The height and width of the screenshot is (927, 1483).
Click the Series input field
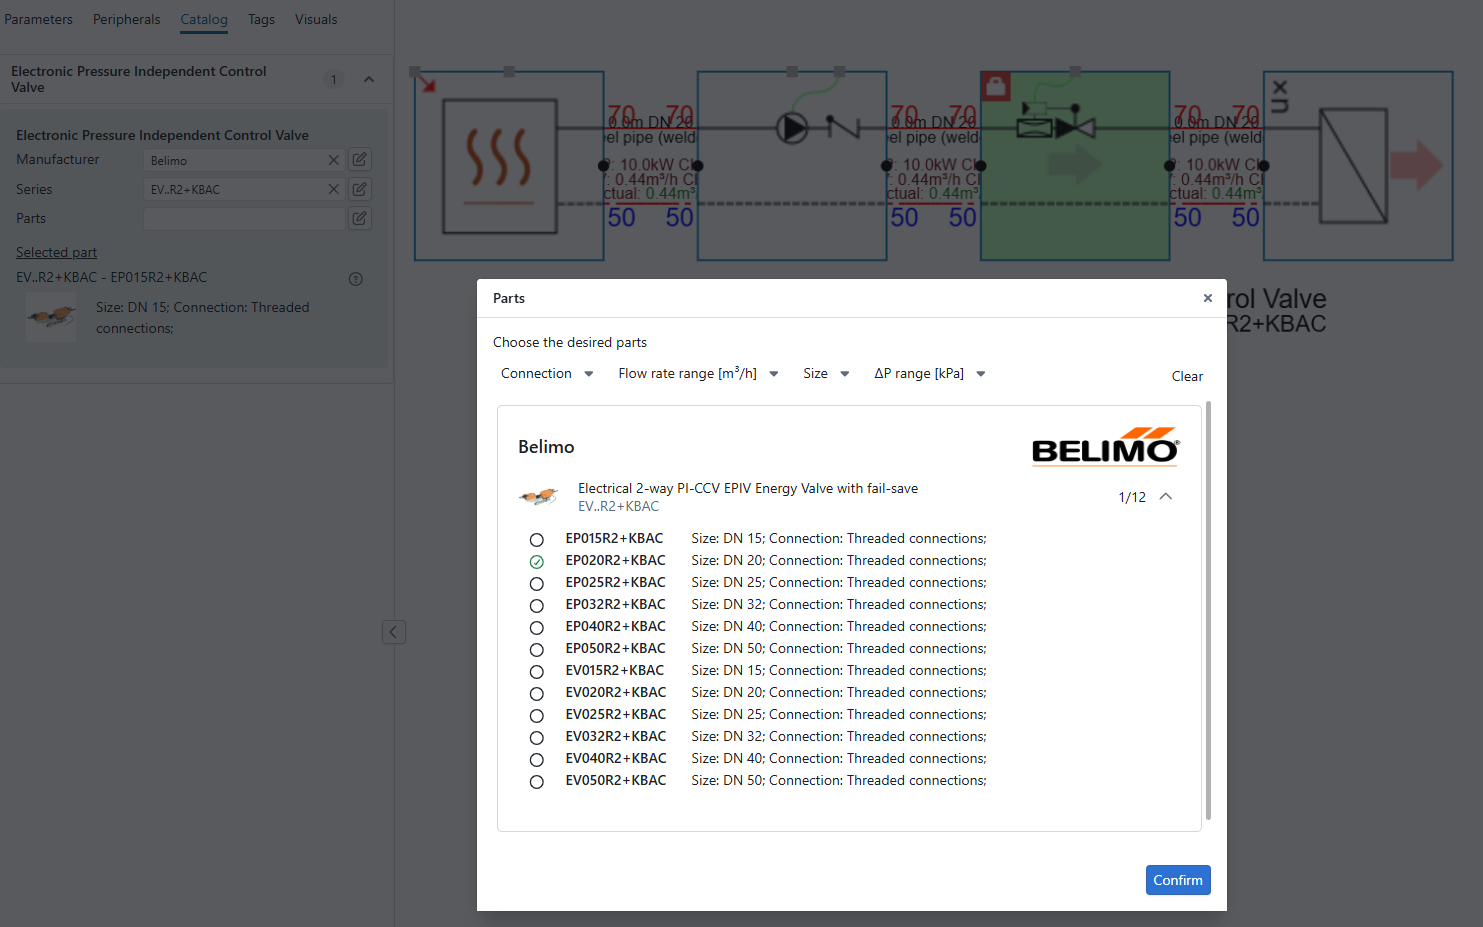point(244,189)
